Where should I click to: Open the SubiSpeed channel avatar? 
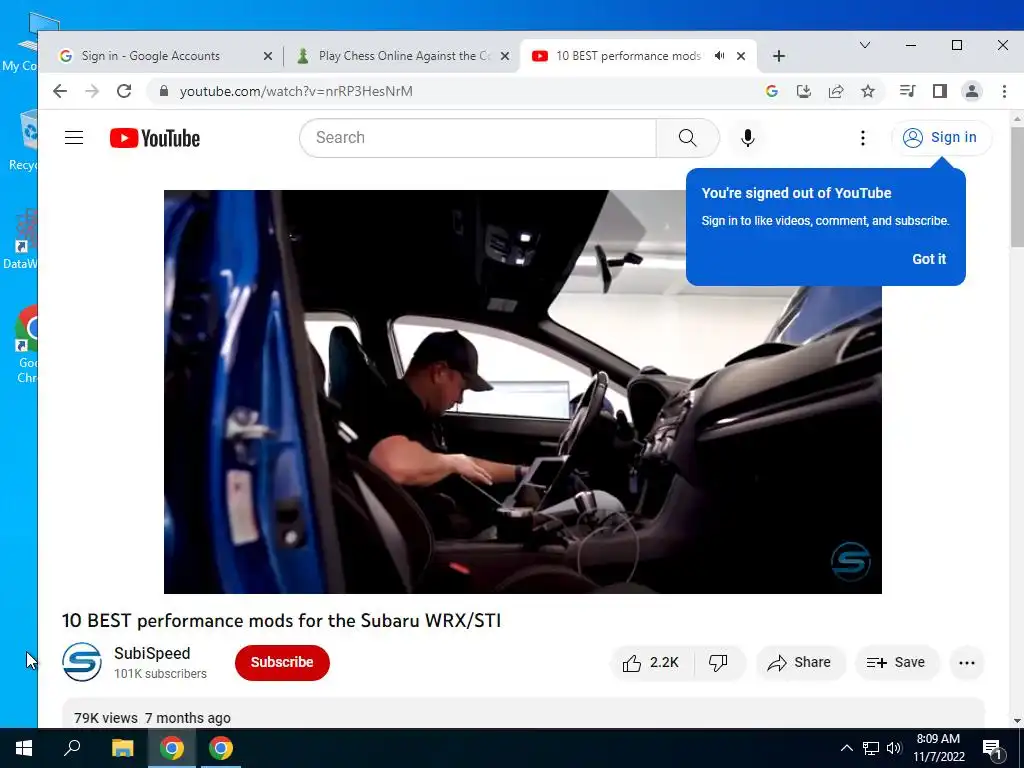(x=82, y=662)
